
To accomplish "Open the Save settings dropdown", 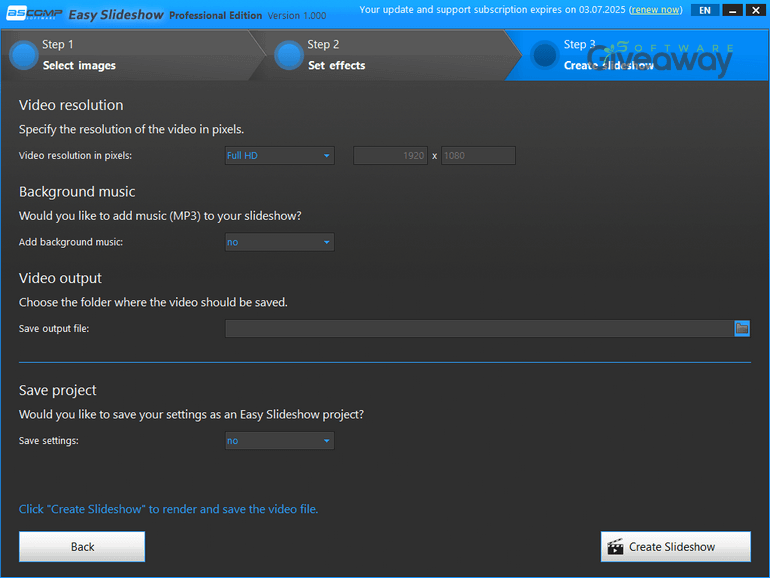I will (279, 440).
